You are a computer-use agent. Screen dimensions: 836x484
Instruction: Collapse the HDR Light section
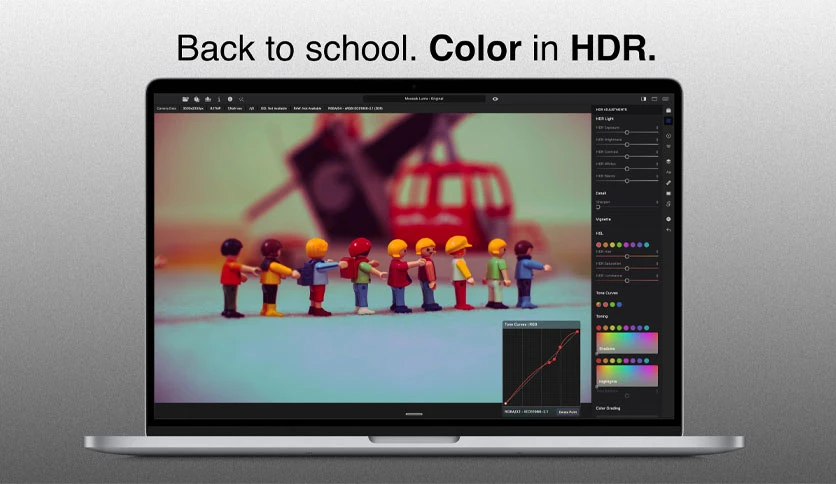point(605,119)
